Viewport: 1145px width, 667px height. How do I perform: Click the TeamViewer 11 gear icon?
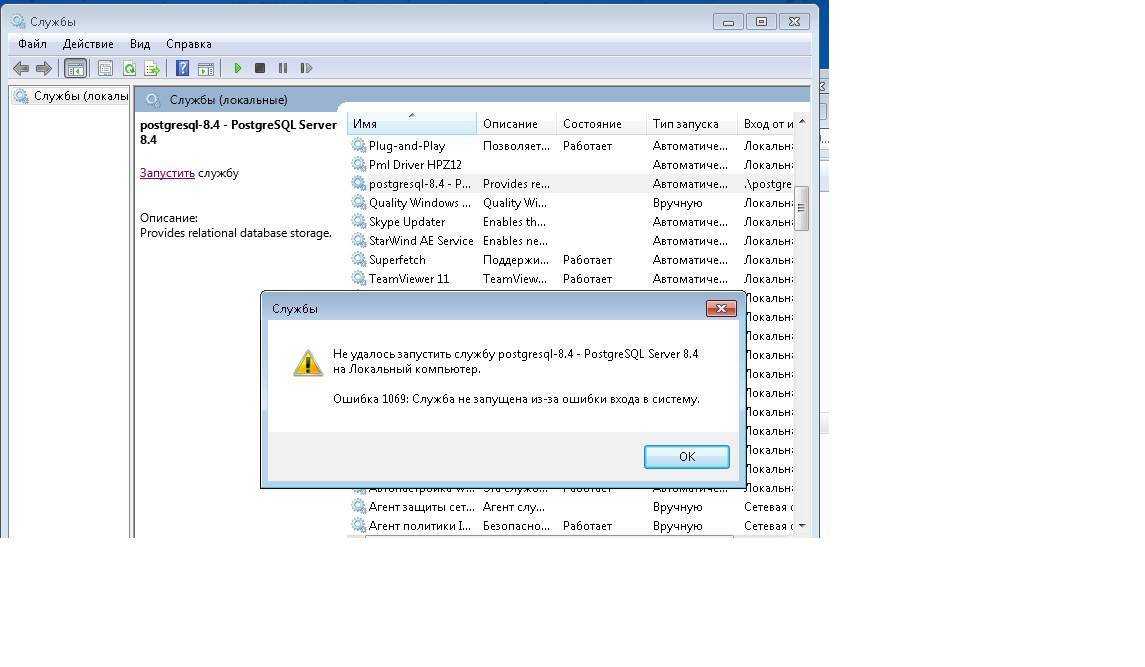[x=359, y=278]
